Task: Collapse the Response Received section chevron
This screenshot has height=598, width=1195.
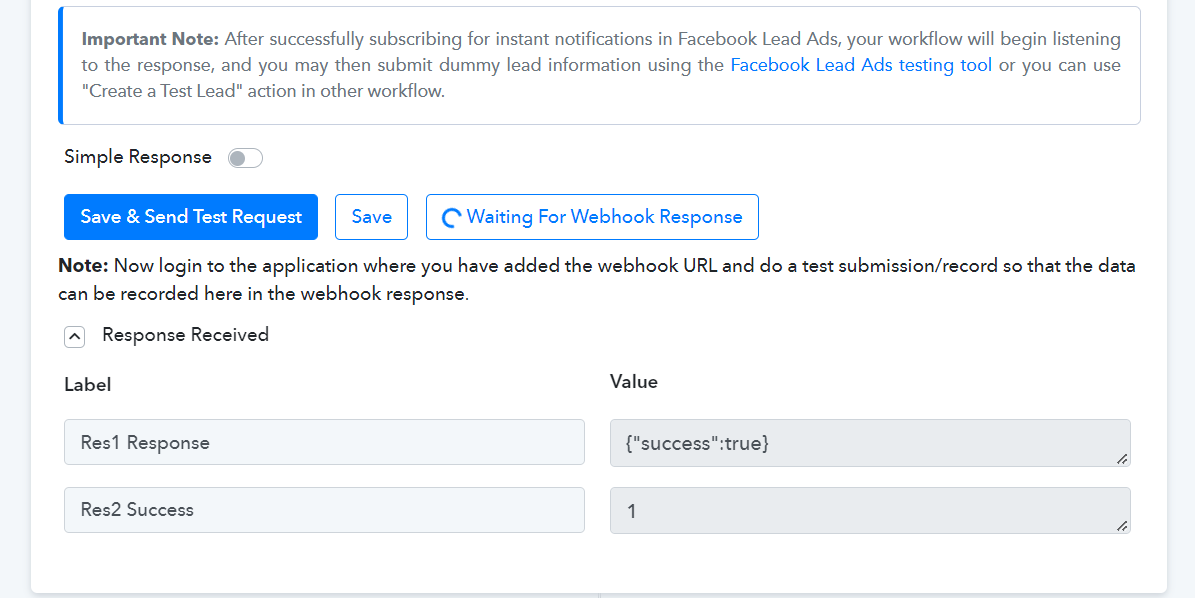Action: pos(75,336)
